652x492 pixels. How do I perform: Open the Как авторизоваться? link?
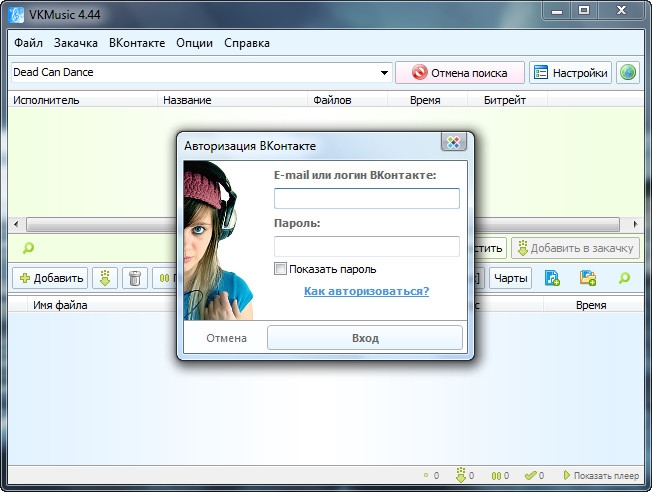[x=366, y=291]
